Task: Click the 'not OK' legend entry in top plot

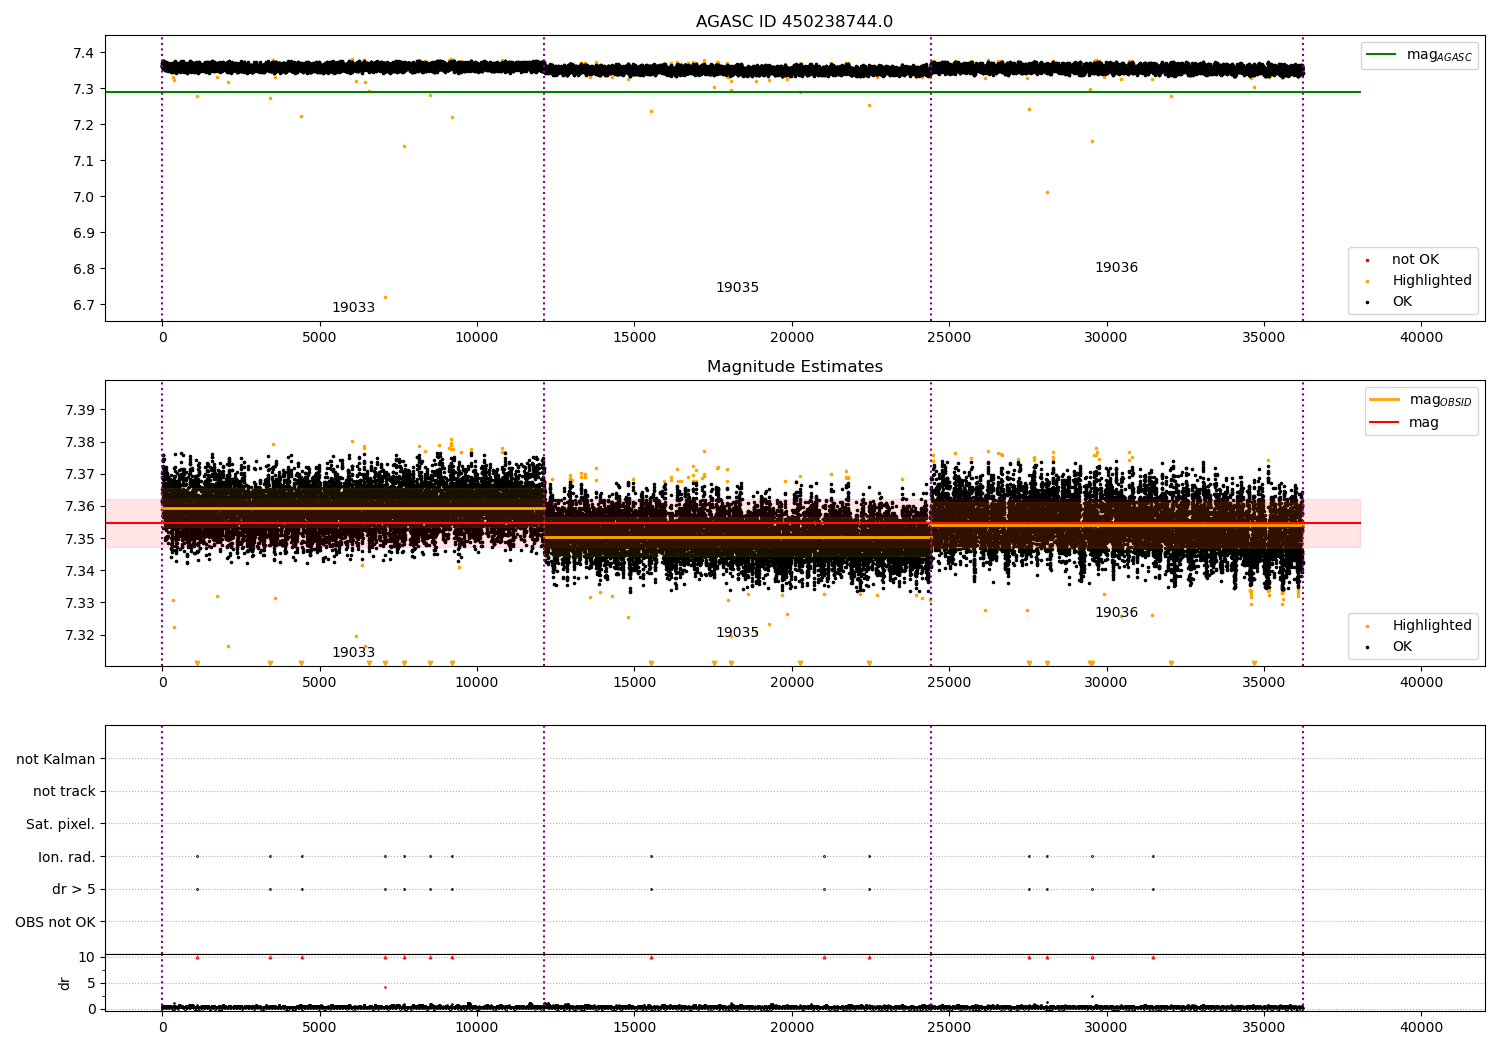Action: point(1415,260)
